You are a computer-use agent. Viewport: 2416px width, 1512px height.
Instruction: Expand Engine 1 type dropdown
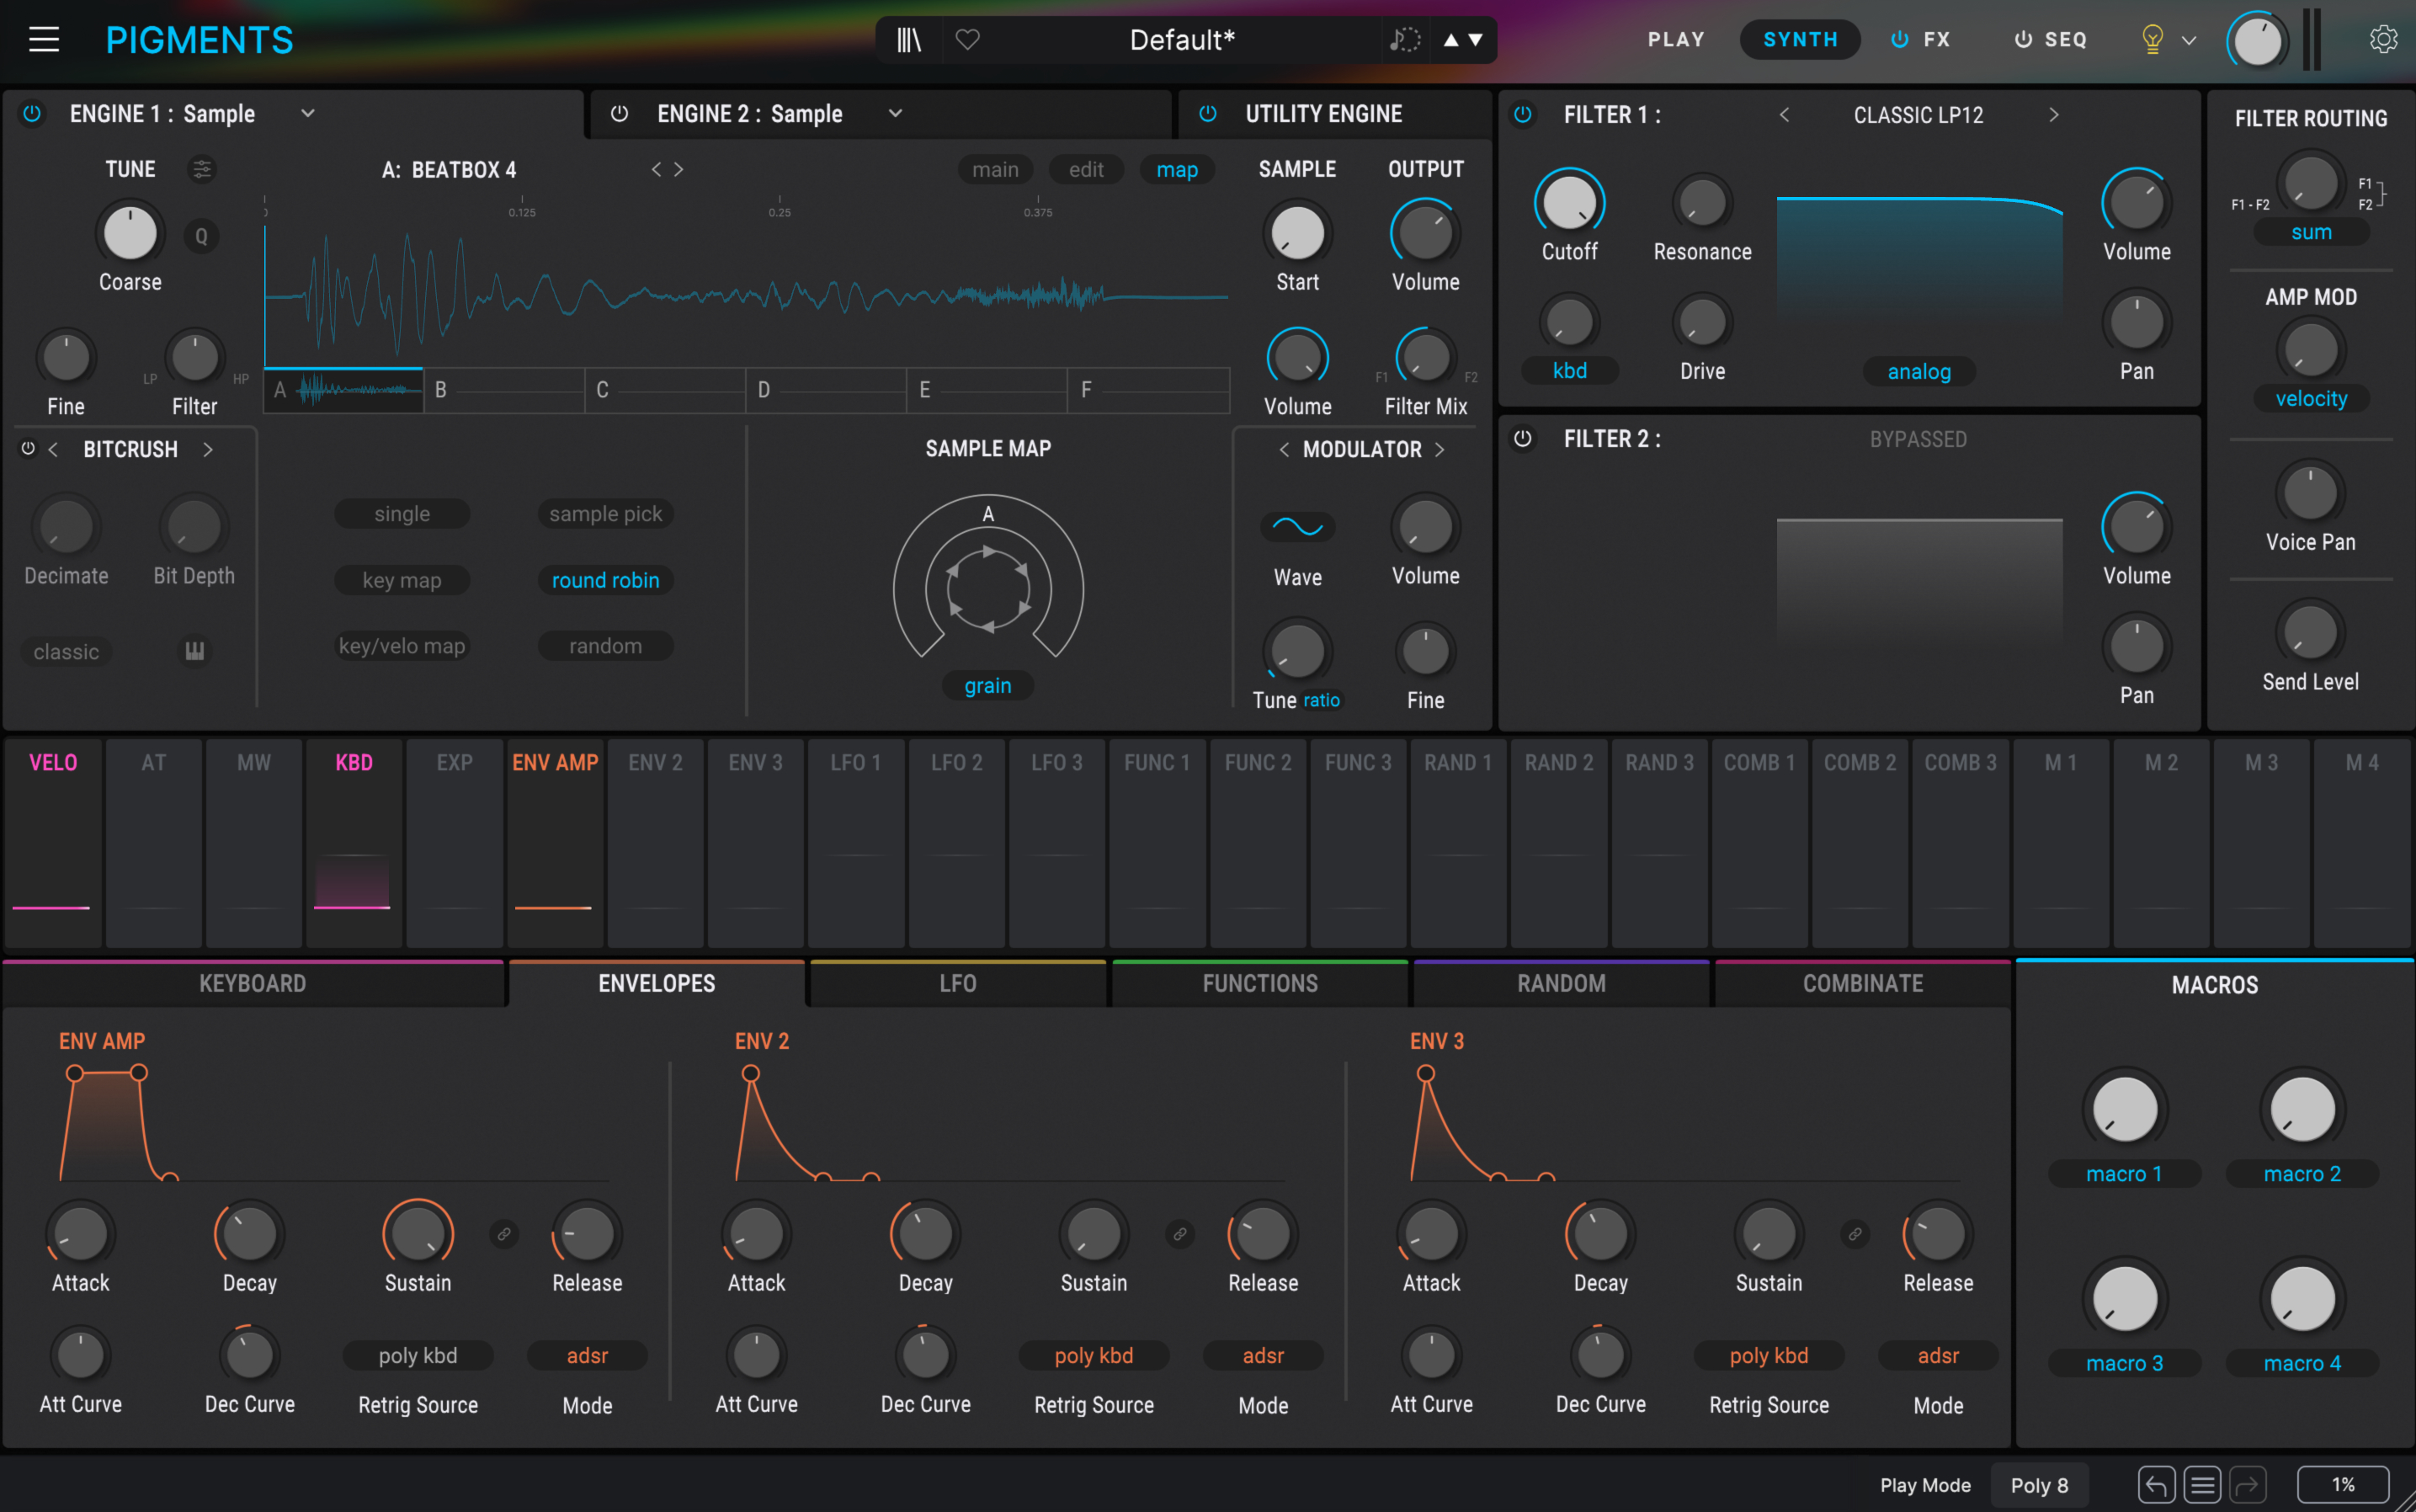pyautogui.click(x=308, y=114)
